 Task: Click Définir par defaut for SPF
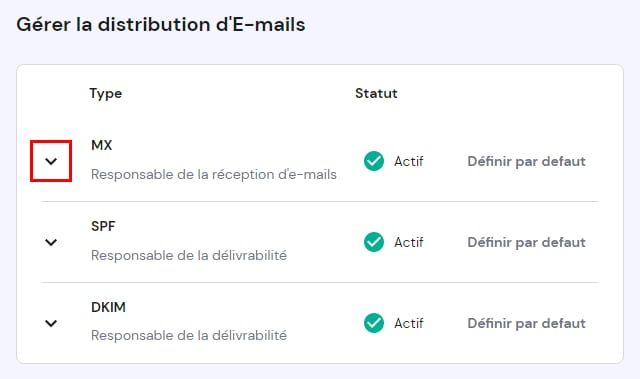[x=527, y=243]
